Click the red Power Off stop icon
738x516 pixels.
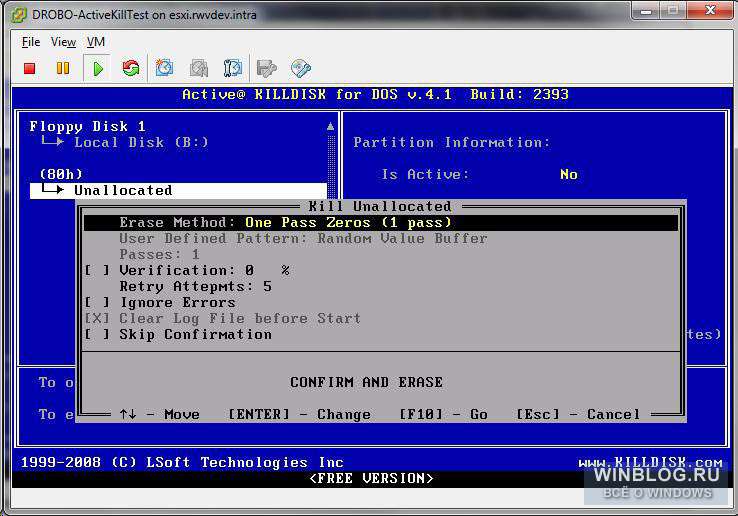pyautogui.click(x=30, y=69)
